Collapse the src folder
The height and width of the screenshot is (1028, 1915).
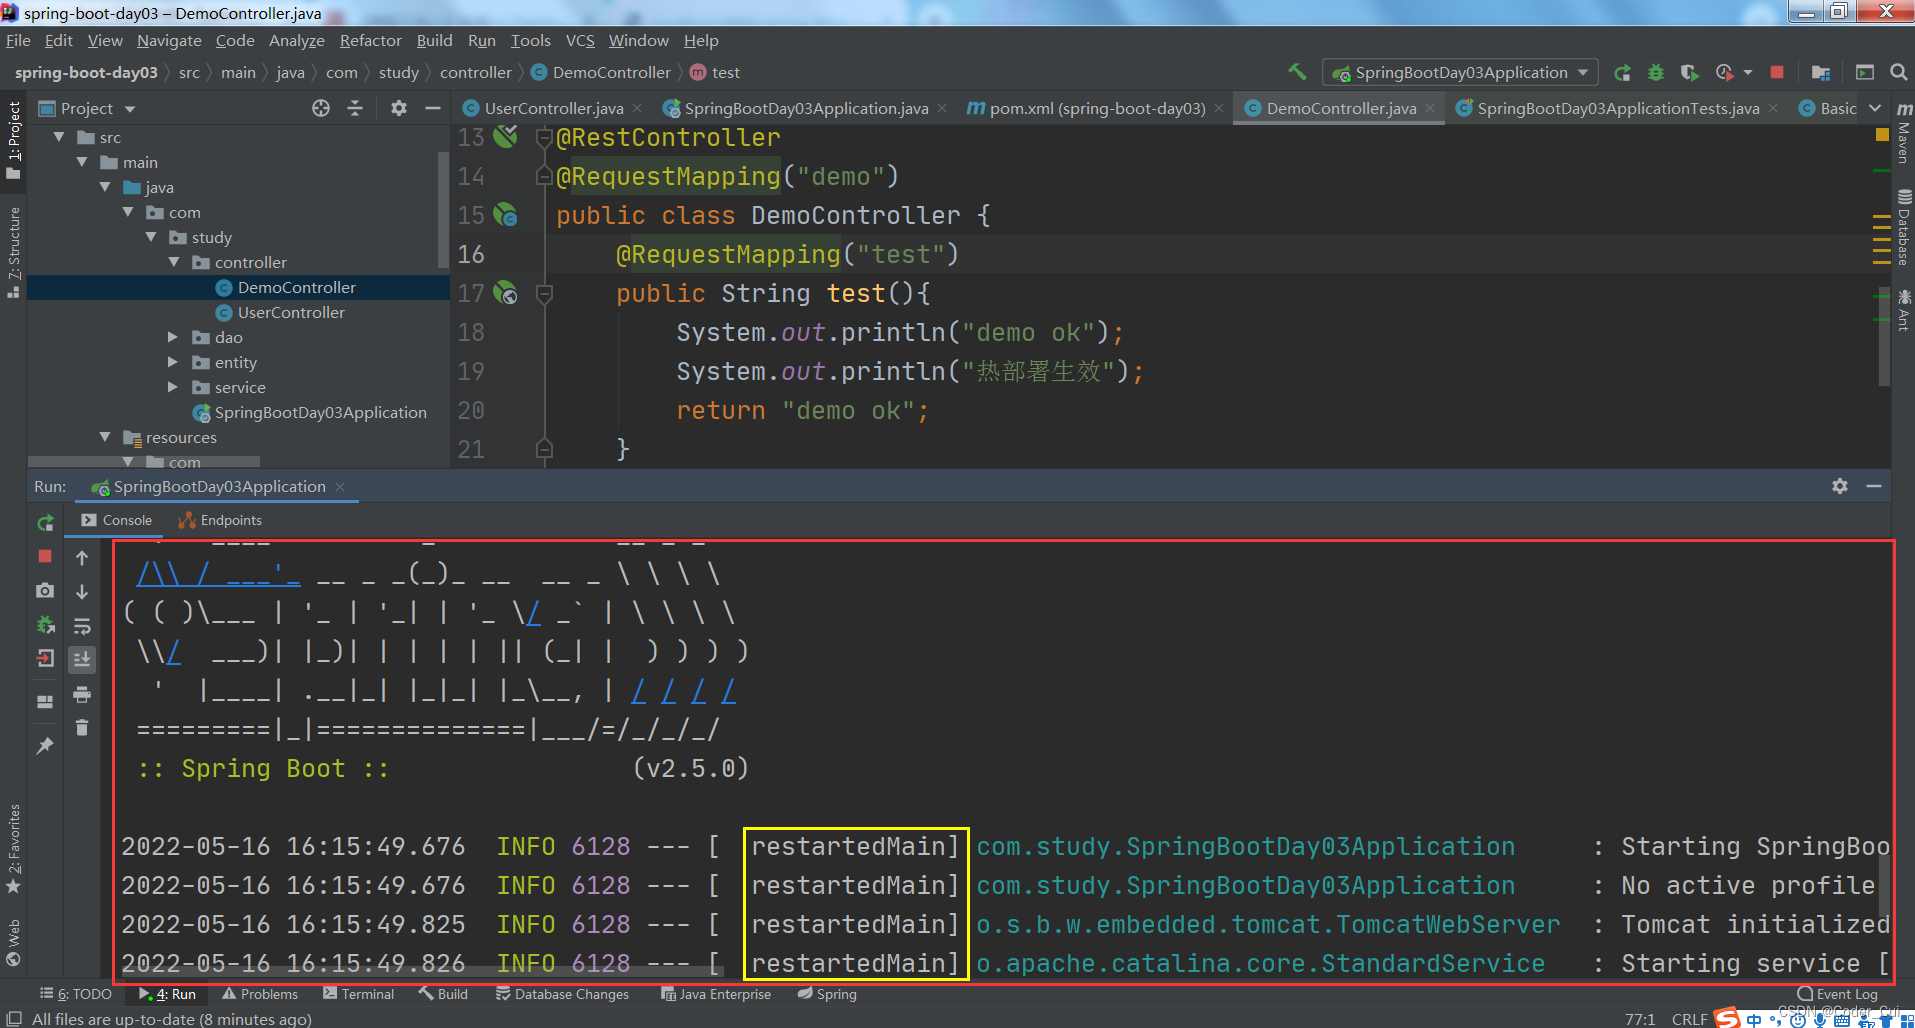pyautogui.click(x=59, y=137)
